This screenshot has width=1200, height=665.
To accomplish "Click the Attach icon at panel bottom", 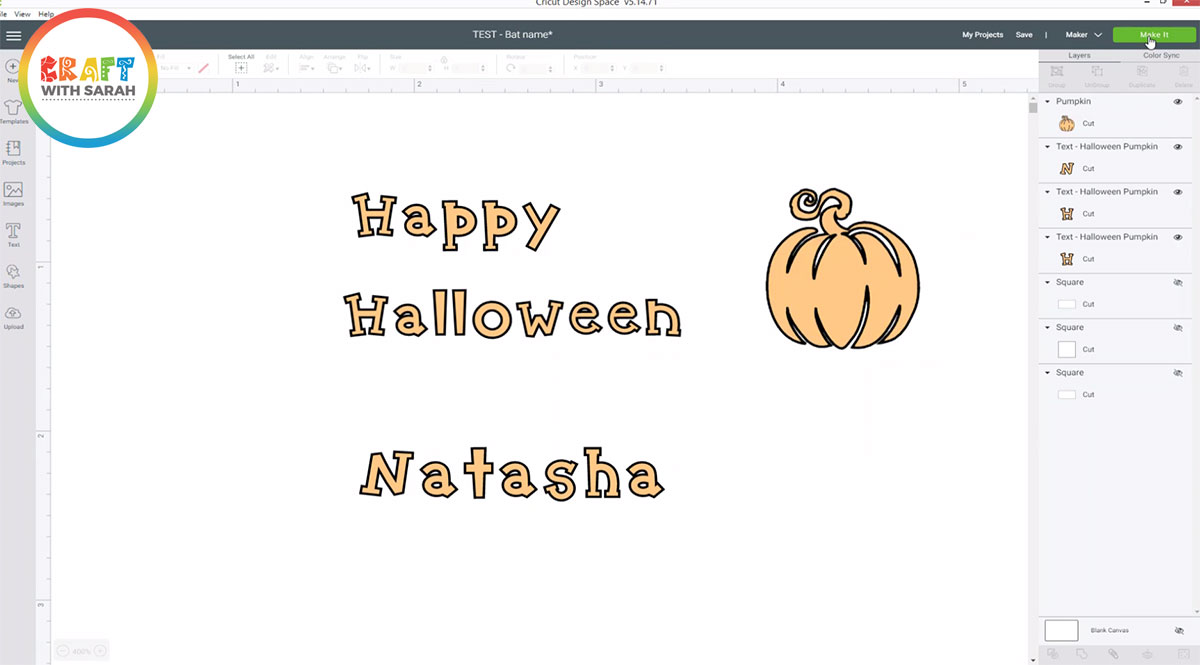I will [x=1113, y=654].
